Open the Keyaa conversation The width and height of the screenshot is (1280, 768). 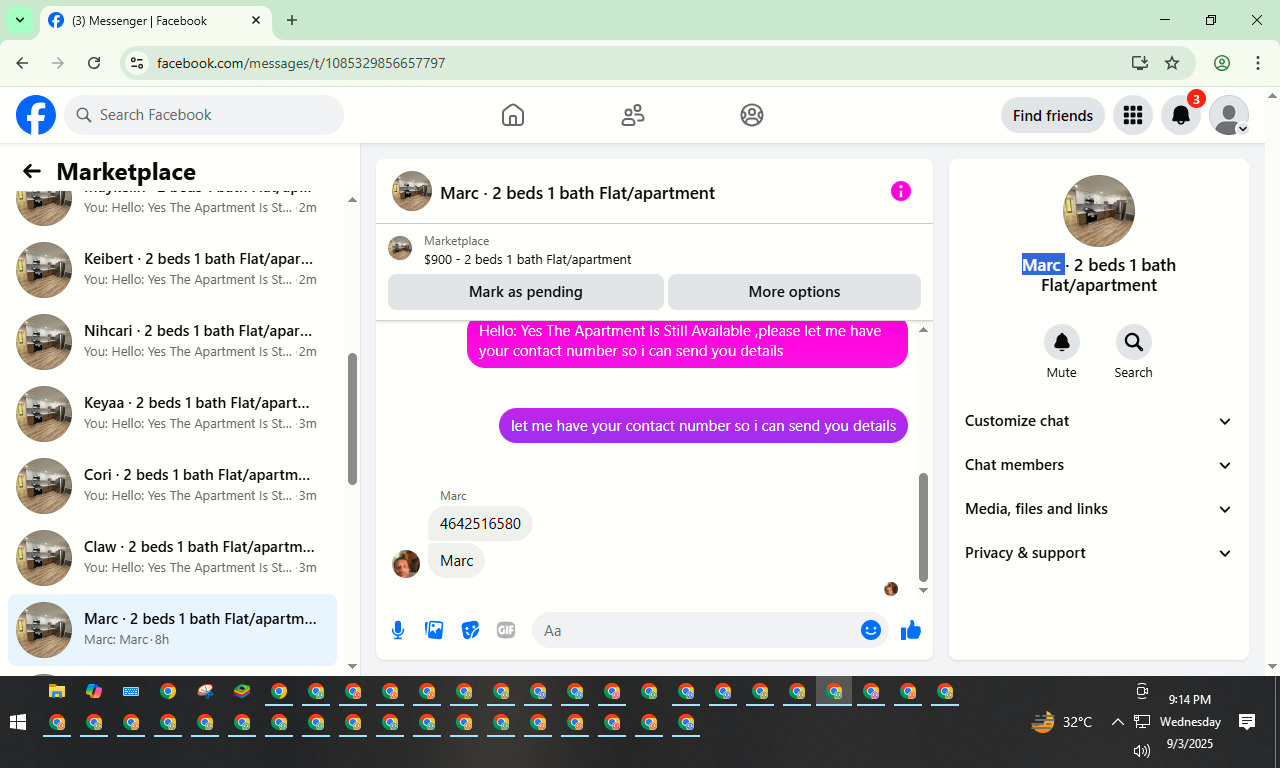[172, 413]
